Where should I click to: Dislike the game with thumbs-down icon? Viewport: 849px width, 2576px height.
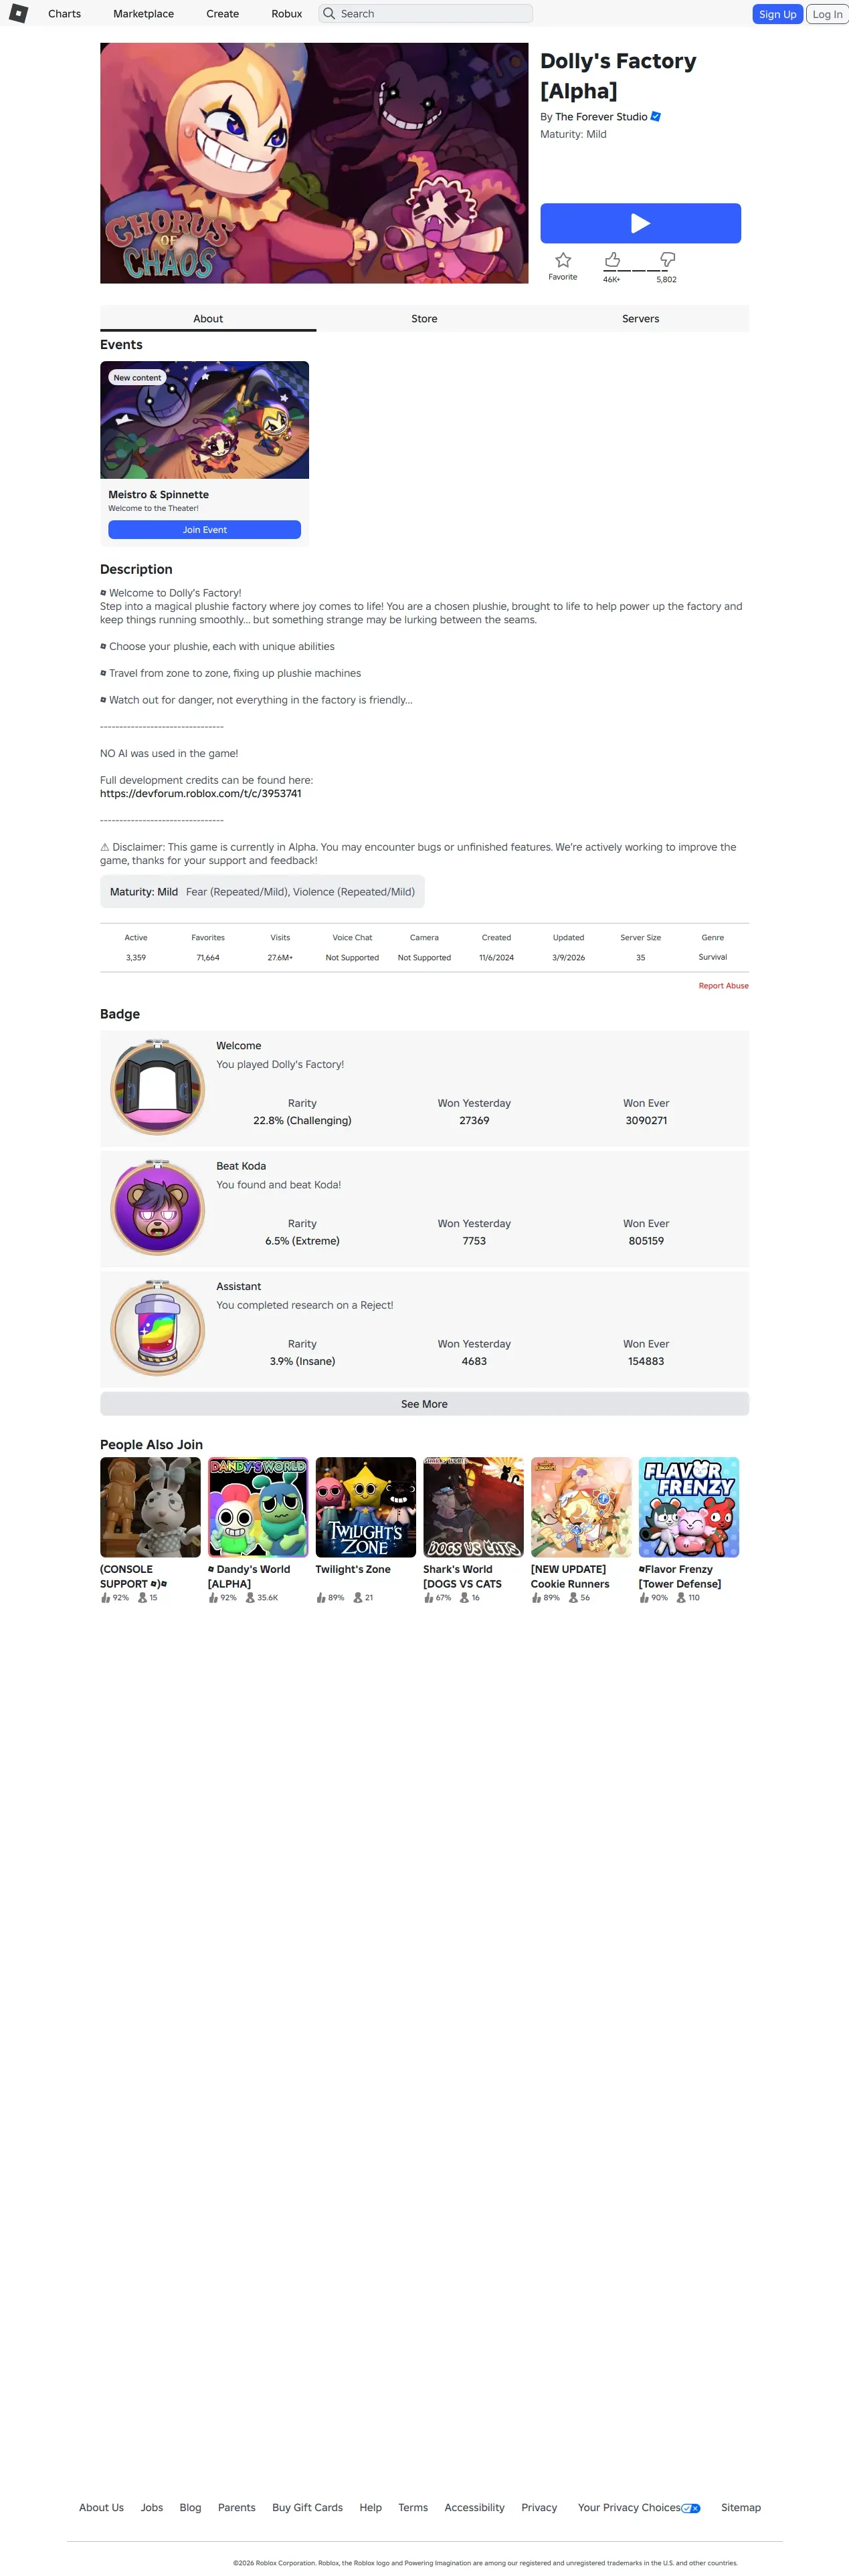(x=667, y=260)
